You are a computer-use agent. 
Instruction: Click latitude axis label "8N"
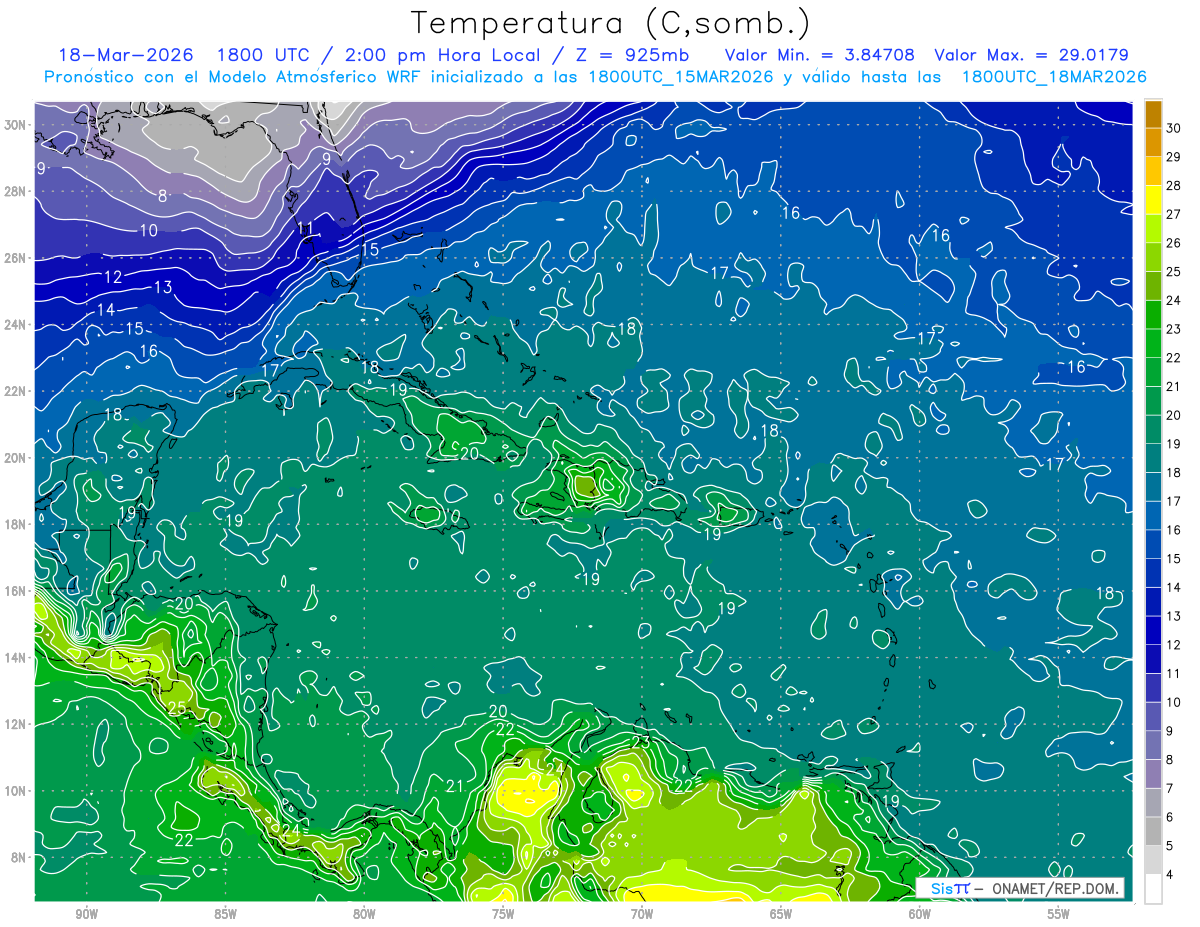[x=18, y=857]
